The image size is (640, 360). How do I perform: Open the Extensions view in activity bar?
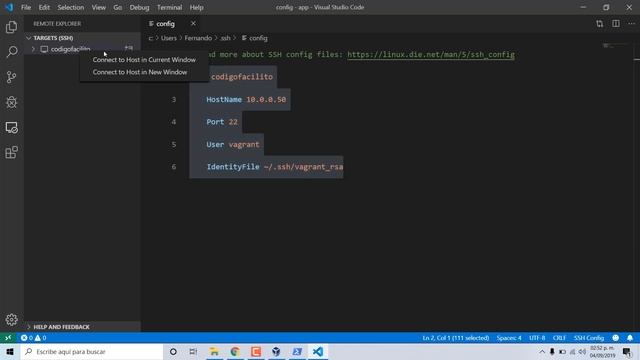point(11,152)
